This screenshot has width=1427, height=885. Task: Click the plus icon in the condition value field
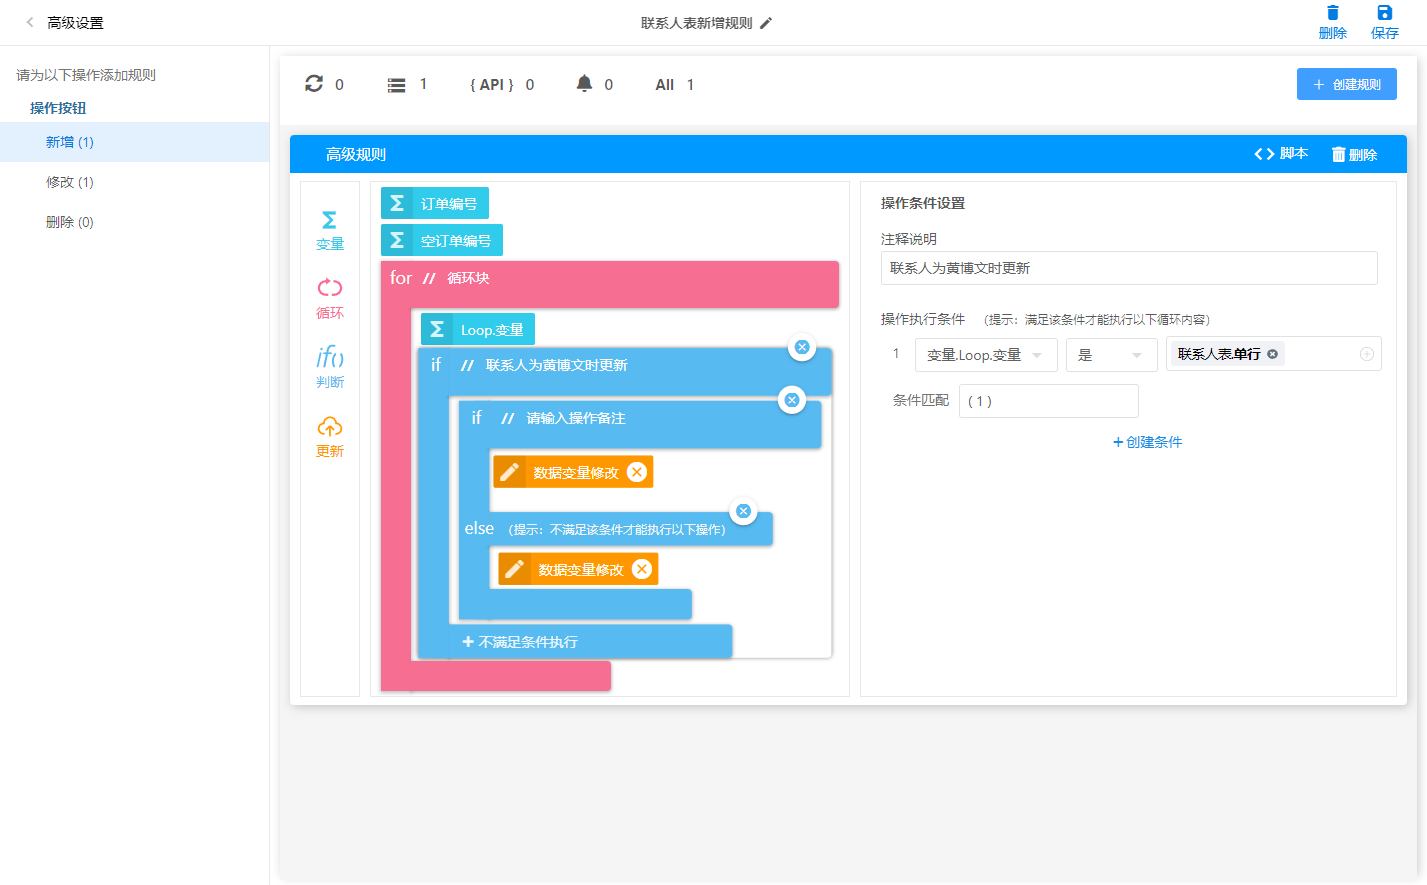click(1366, 354)
